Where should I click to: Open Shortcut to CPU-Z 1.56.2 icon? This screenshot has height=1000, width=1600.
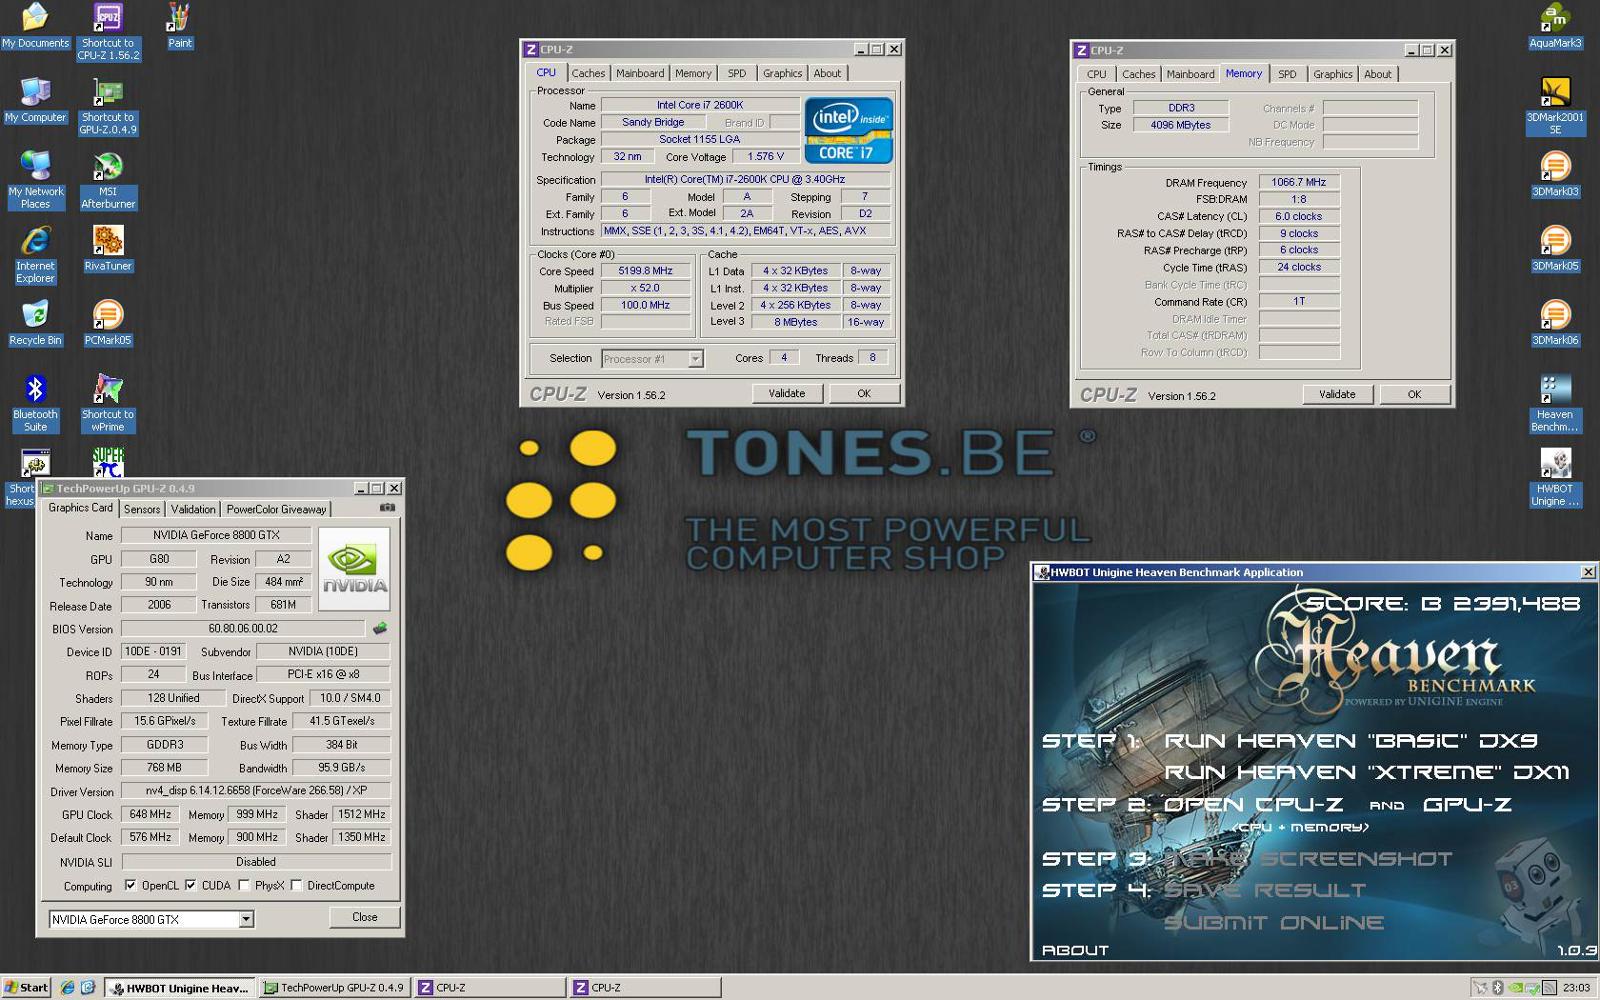tap(108, 32)
